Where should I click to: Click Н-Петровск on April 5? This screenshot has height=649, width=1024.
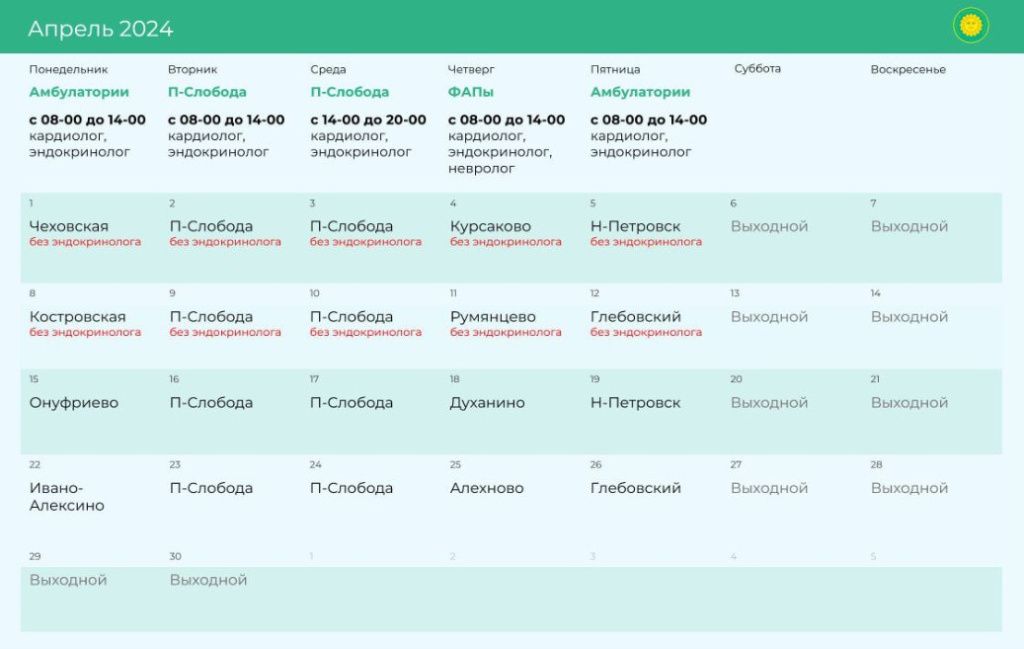click(x=635, y=226)
